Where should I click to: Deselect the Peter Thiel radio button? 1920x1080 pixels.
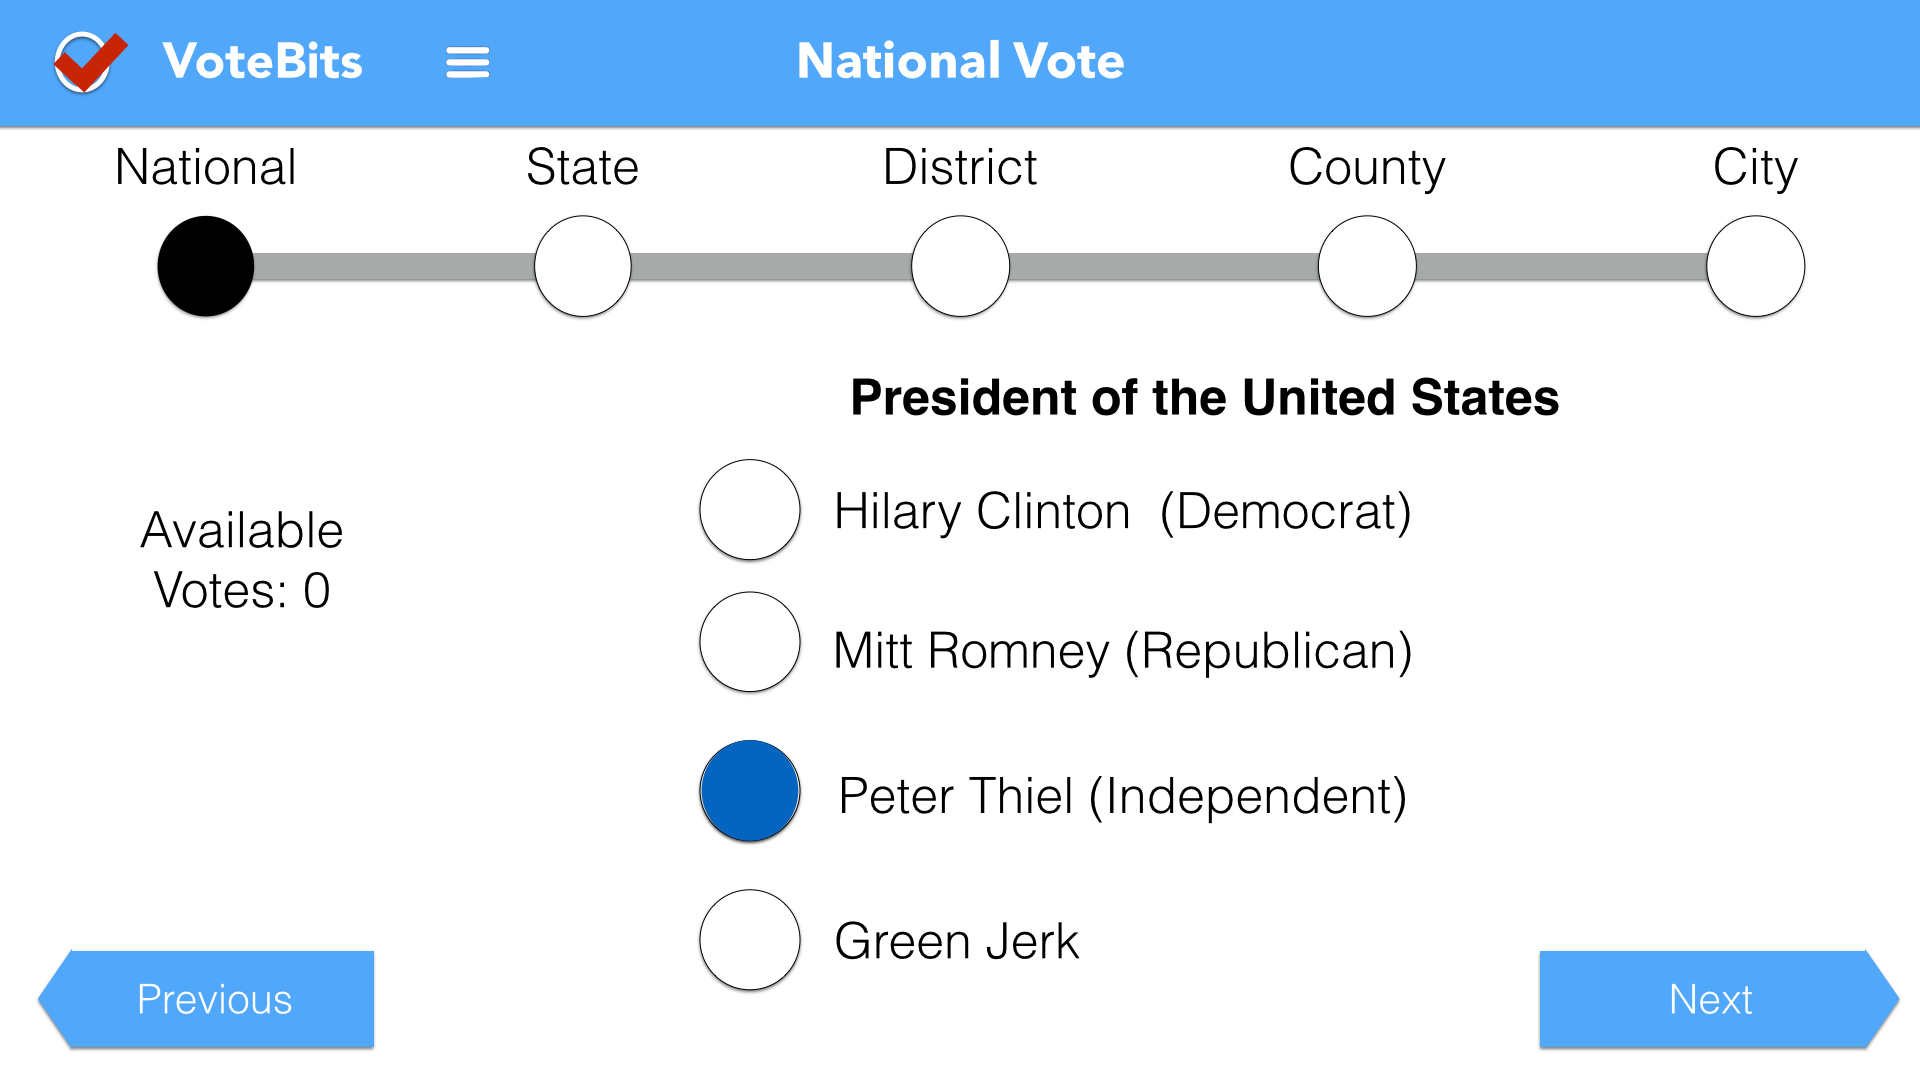click(x=750, y=791)
